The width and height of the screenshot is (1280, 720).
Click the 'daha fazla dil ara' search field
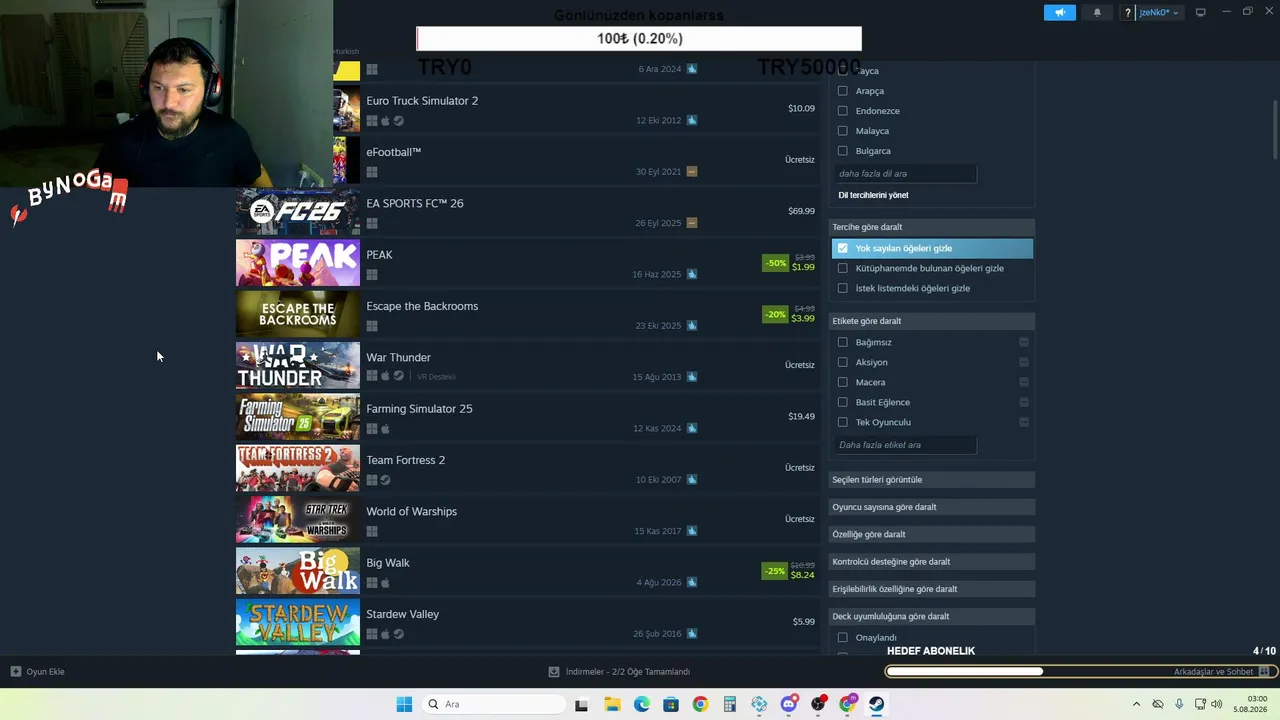coord(905,174)
